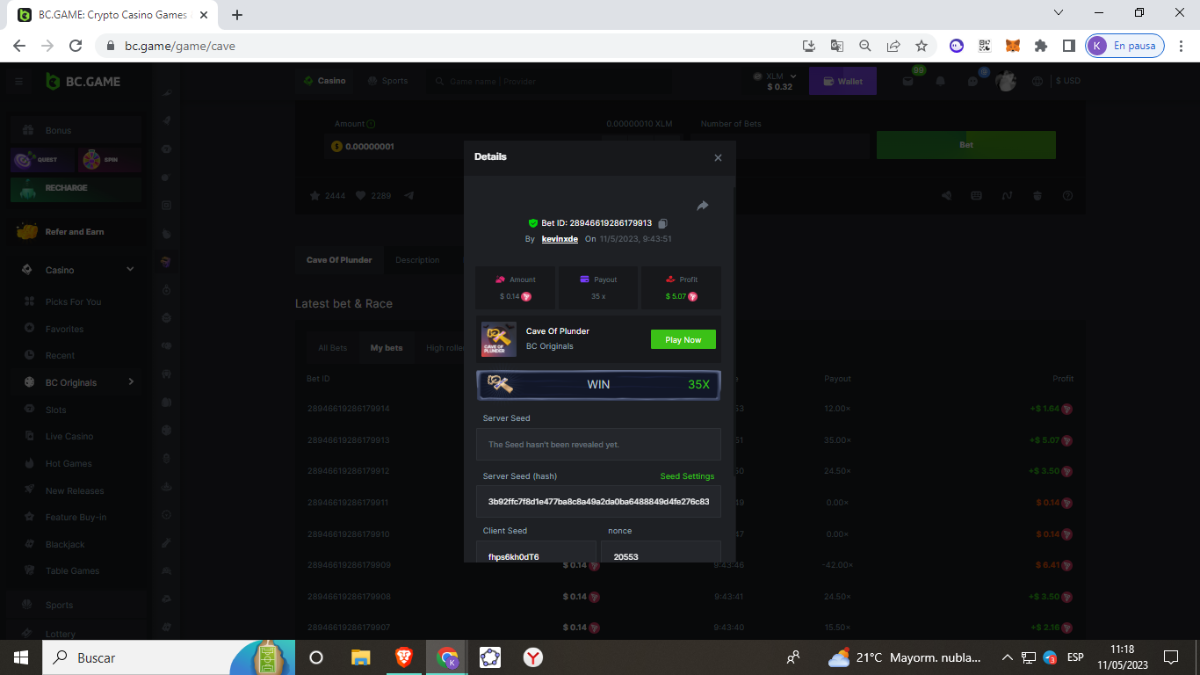
Task: Open Seed Settings link
Action: click(x=687, y=476)
